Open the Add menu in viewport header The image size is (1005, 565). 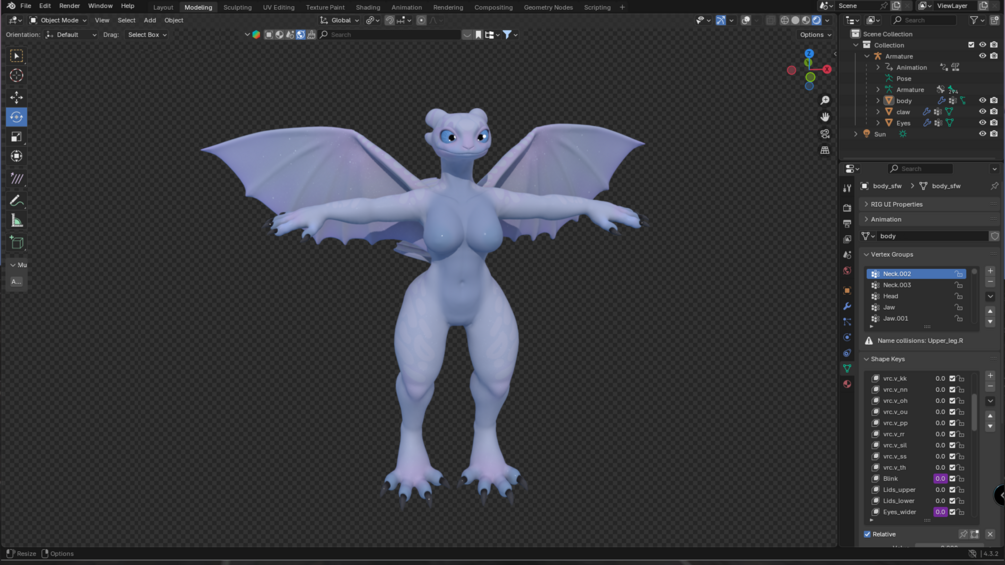pyautogui.click(x=149, y=20)
